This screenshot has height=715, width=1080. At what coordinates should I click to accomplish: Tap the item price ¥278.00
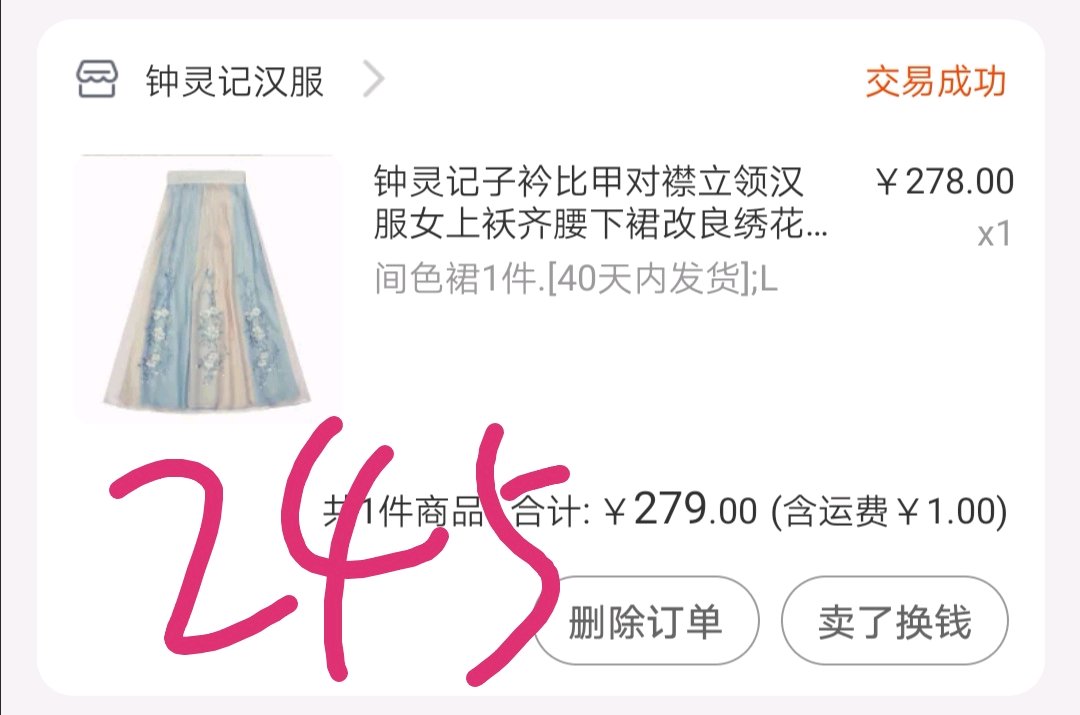coord(944,182)
